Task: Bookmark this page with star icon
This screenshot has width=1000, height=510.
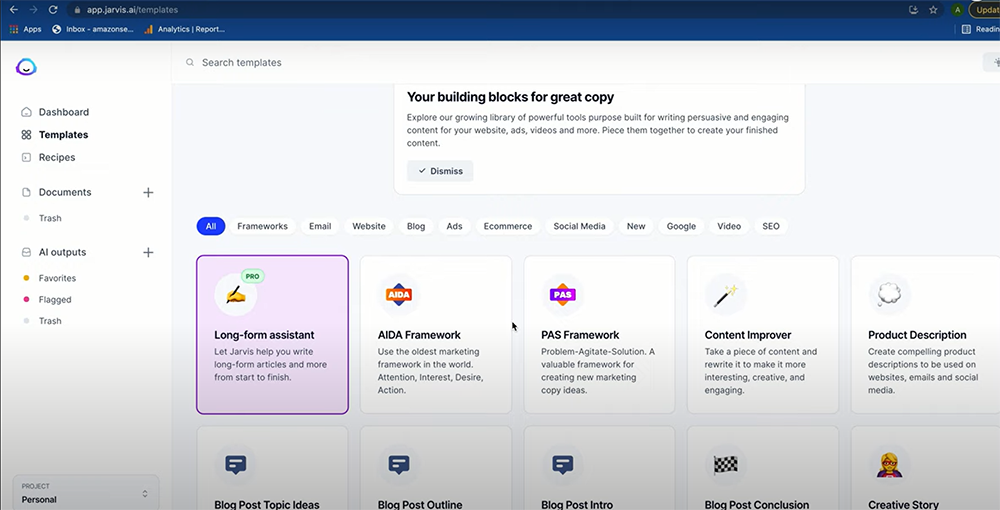Action: (x=933, y=10)
